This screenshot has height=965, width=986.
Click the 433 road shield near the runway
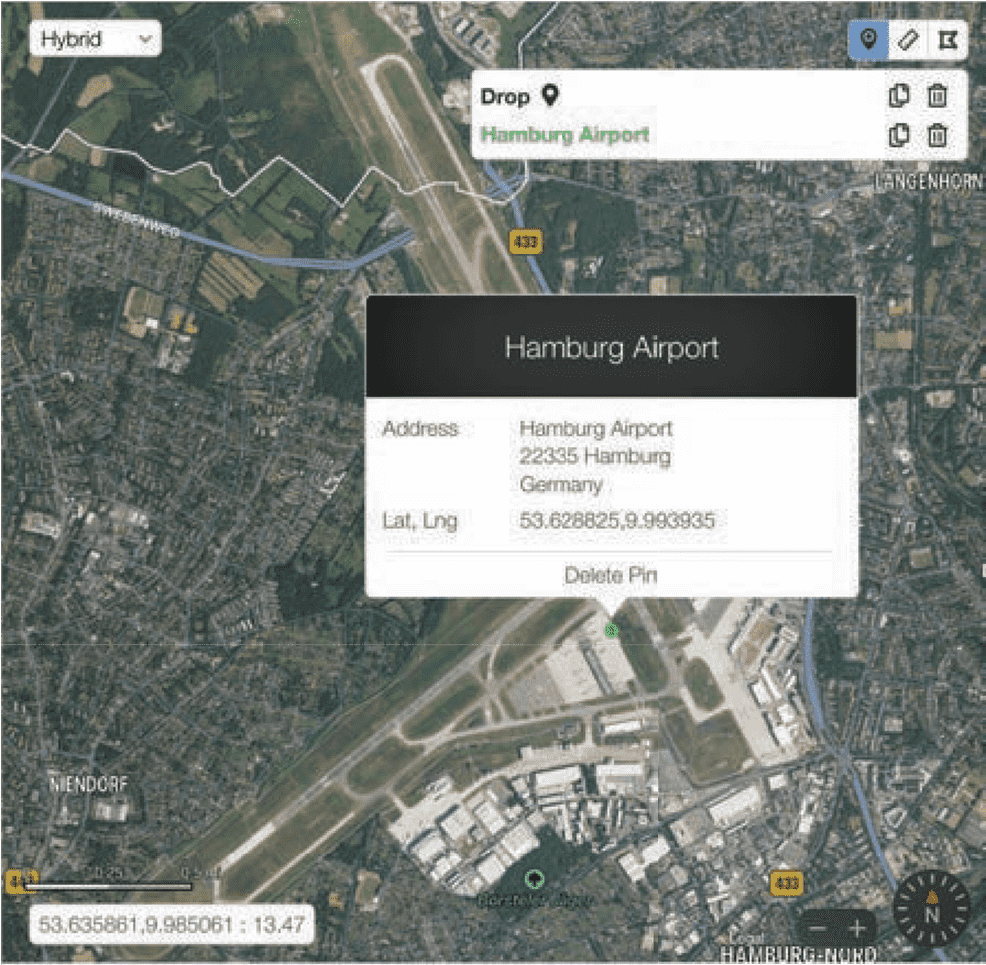[526, 241]
